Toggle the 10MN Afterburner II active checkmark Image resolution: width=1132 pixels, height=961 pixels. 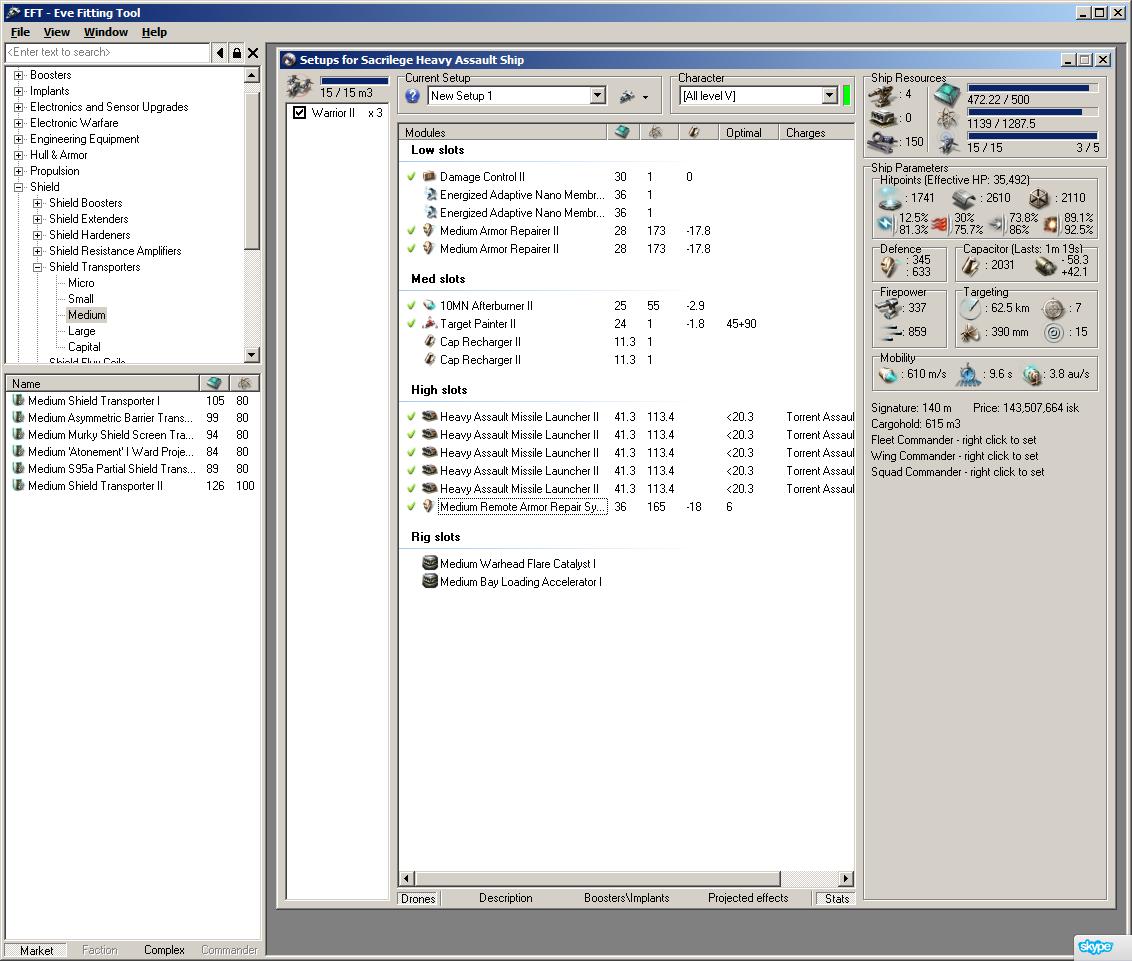tap(412, 305)
